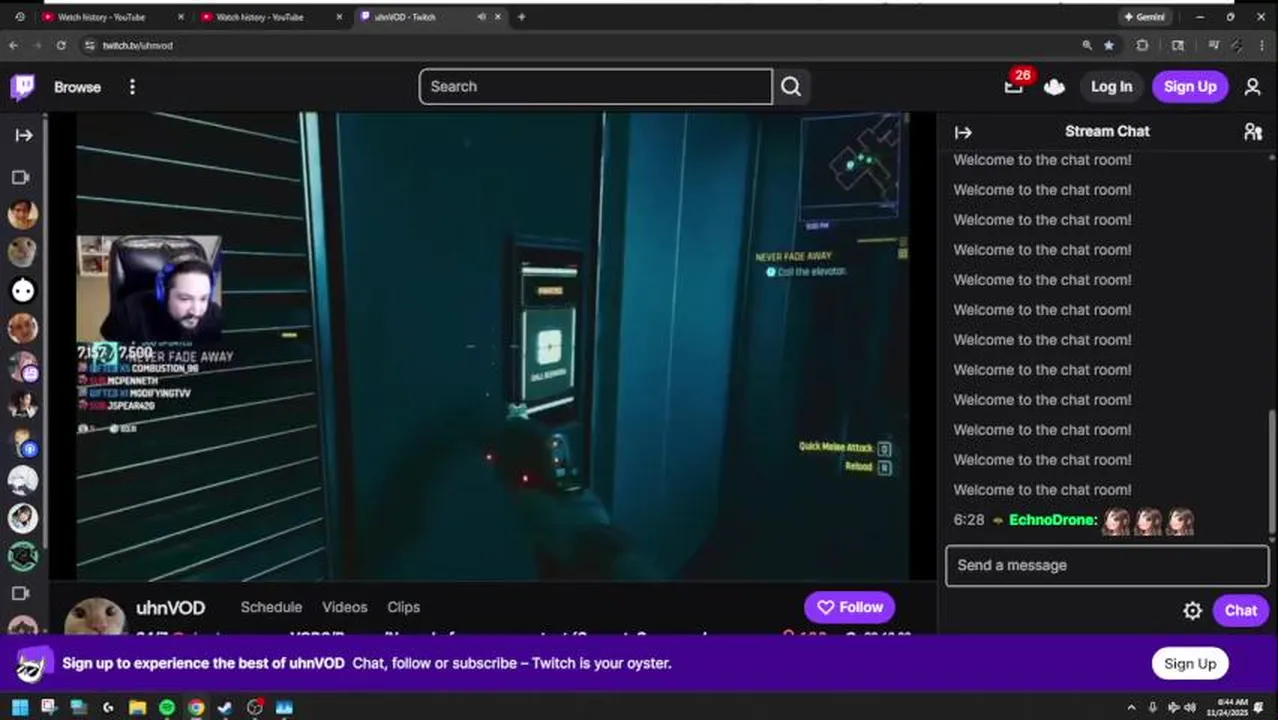The width and height of the screenshot is (1278, 720).
Task: Open File Explorer from taskbar
Action: click(137, 707)
